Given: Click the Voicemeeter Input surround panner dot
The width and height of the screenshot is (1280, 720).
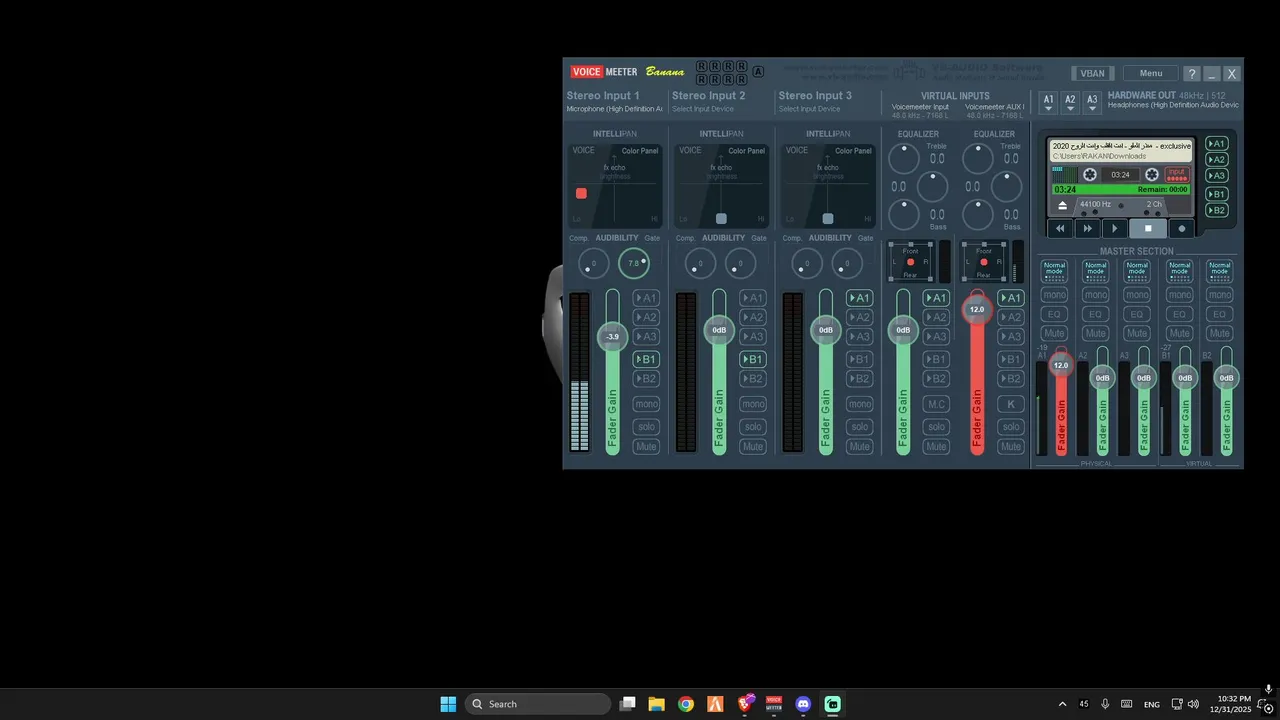Looking at the screenshot, I should click(x=910, y=262).
